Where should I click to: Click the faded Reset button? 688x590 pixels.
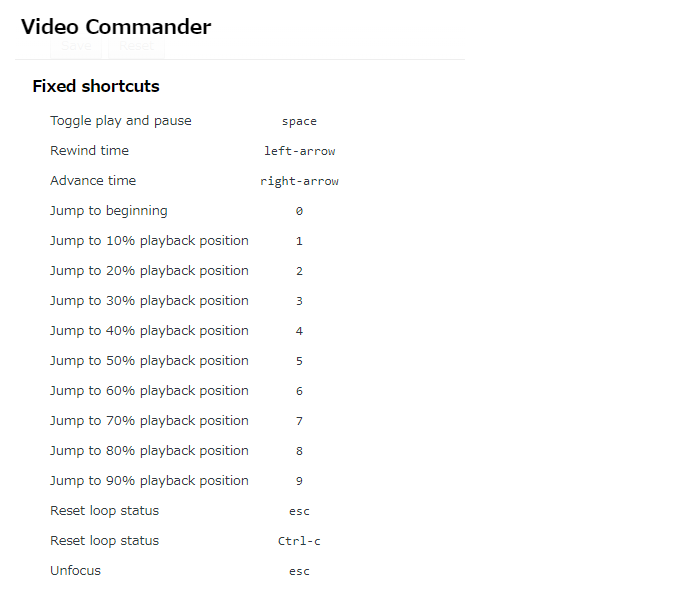click(136, 46)
